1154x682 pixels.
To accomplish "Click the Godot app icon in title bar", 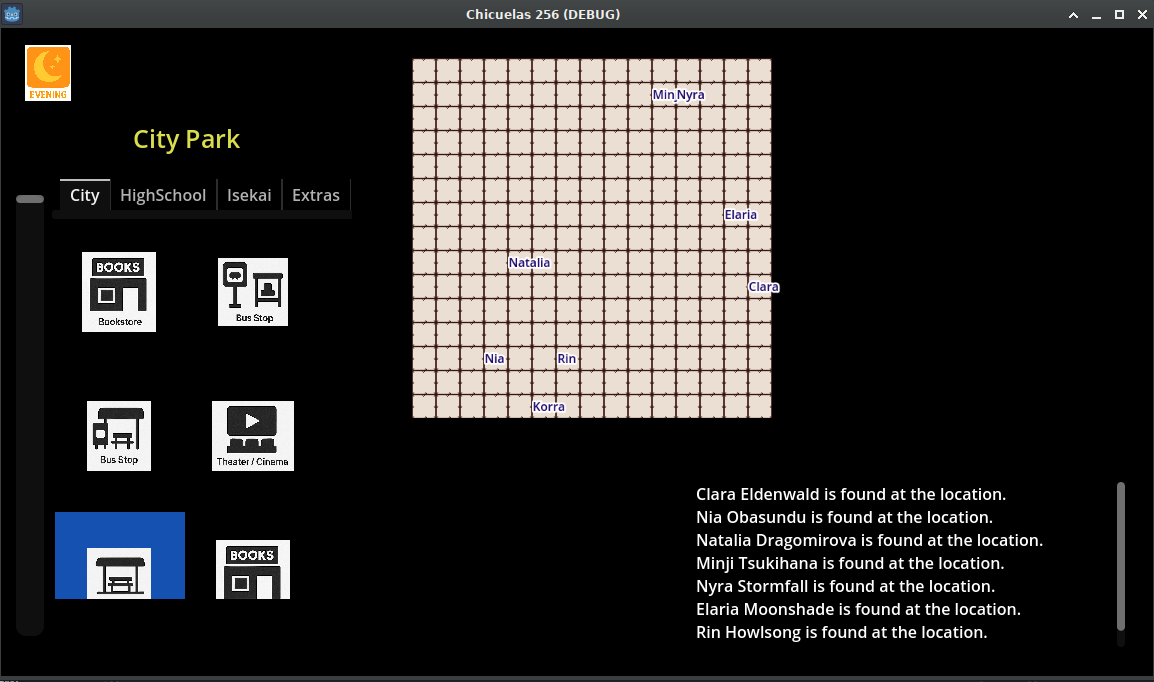I will 12,14.
